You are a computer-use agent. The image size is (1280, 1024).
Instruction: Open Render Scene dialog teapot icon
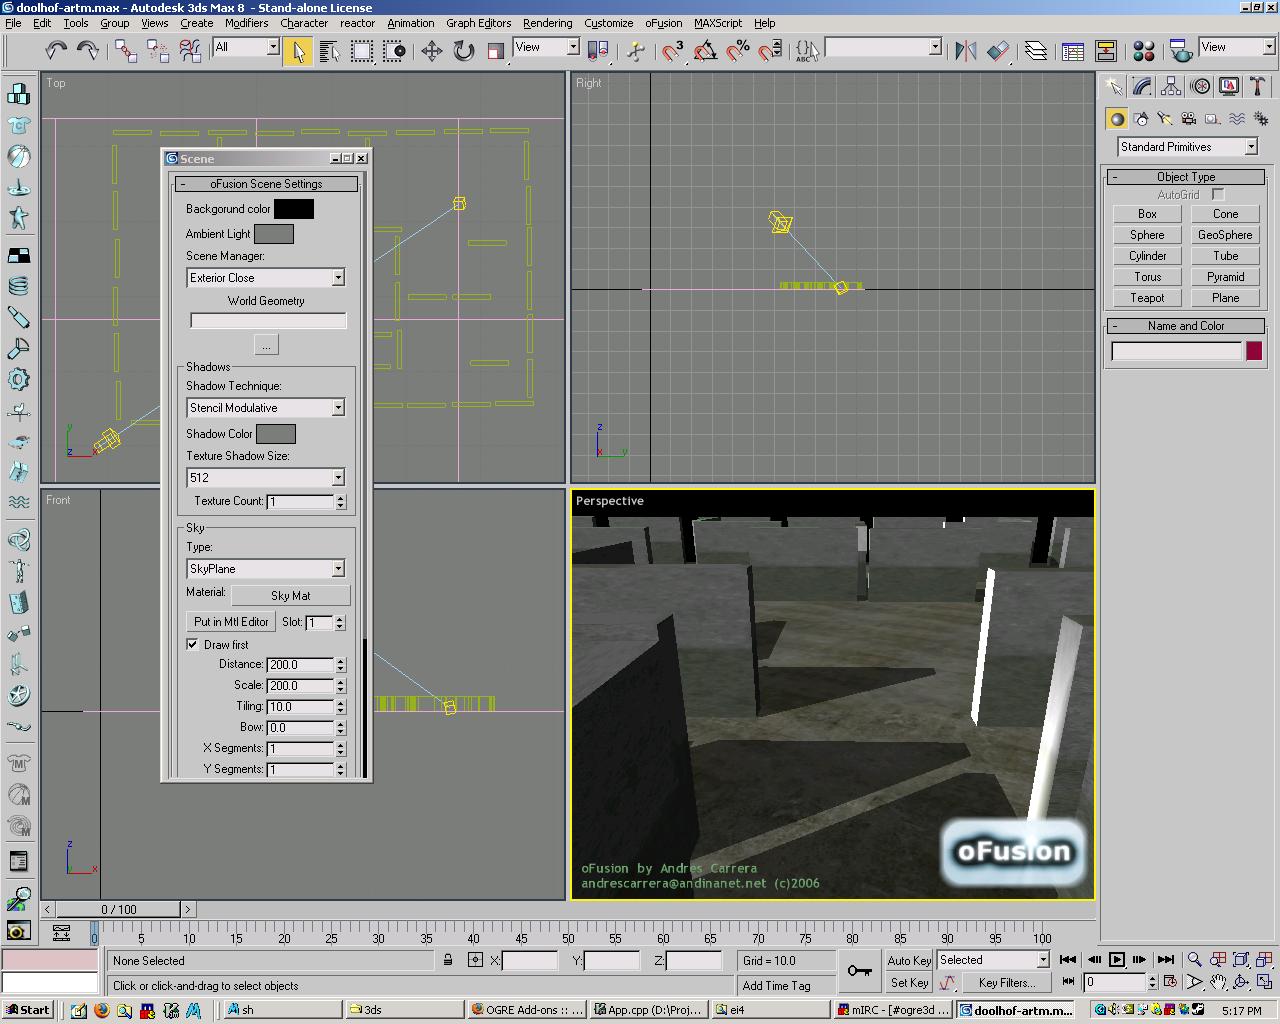tap(1181, 50)
